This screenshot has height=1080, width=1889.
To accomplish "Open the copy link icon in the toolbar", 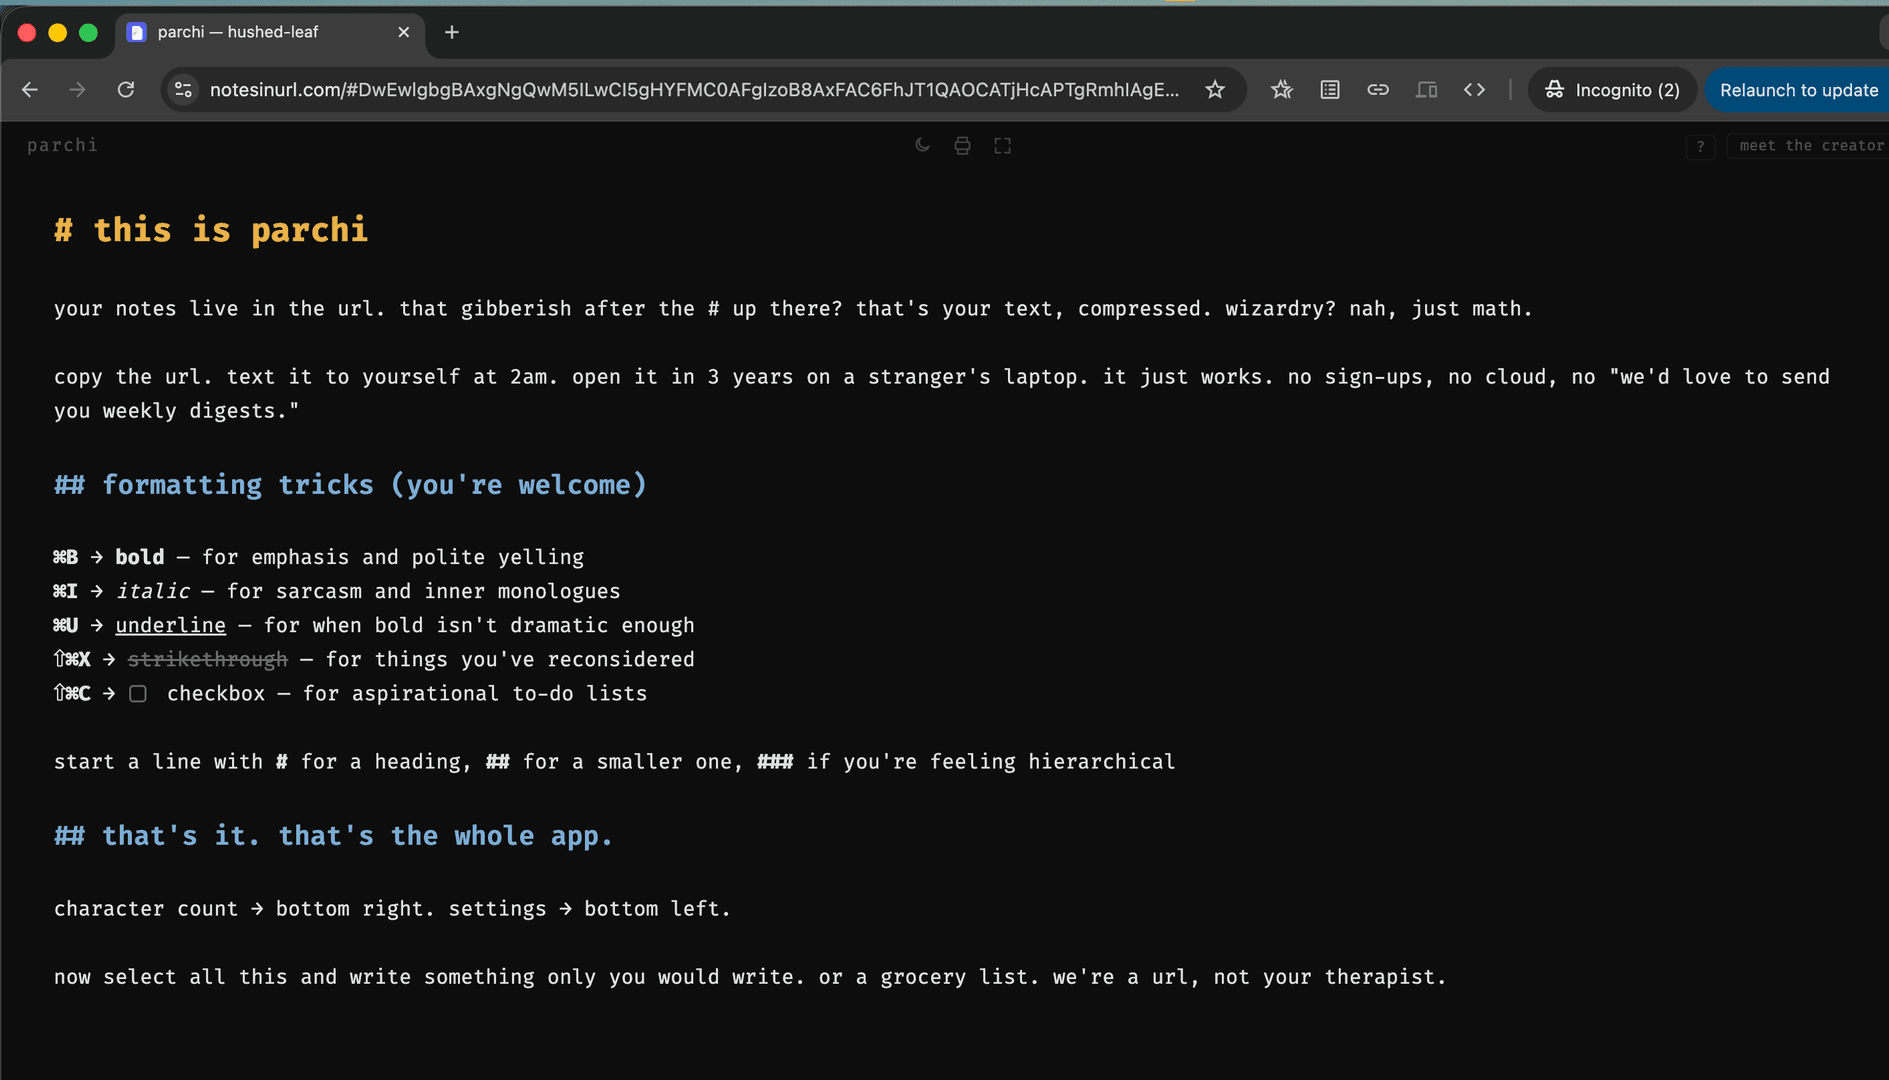I will pos(1378,89).
